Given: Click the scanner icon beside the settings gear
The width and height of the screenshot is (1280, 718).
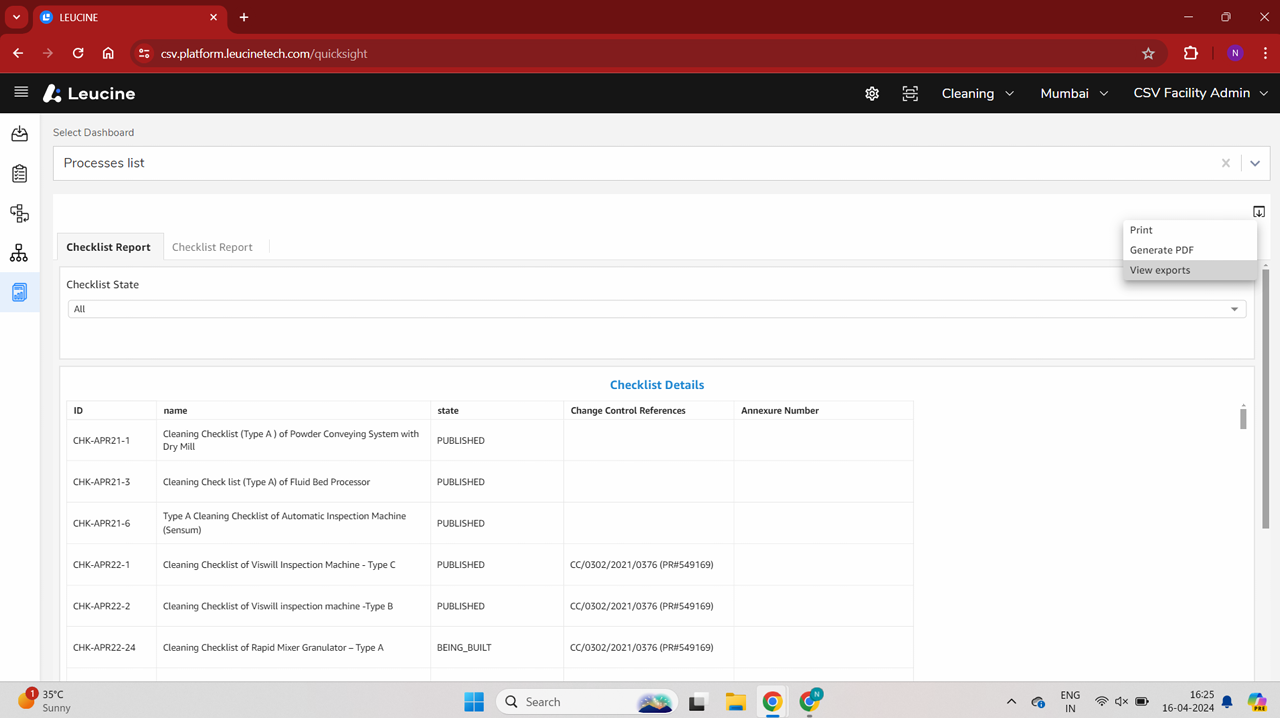Looking at the screenshot, I should tap(910, 93).
